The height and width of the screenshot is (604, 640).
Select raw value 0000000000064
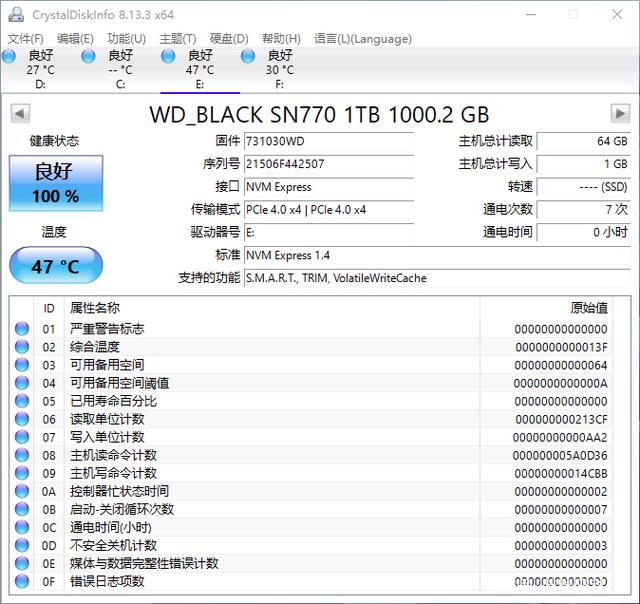[x=561, y=365]
